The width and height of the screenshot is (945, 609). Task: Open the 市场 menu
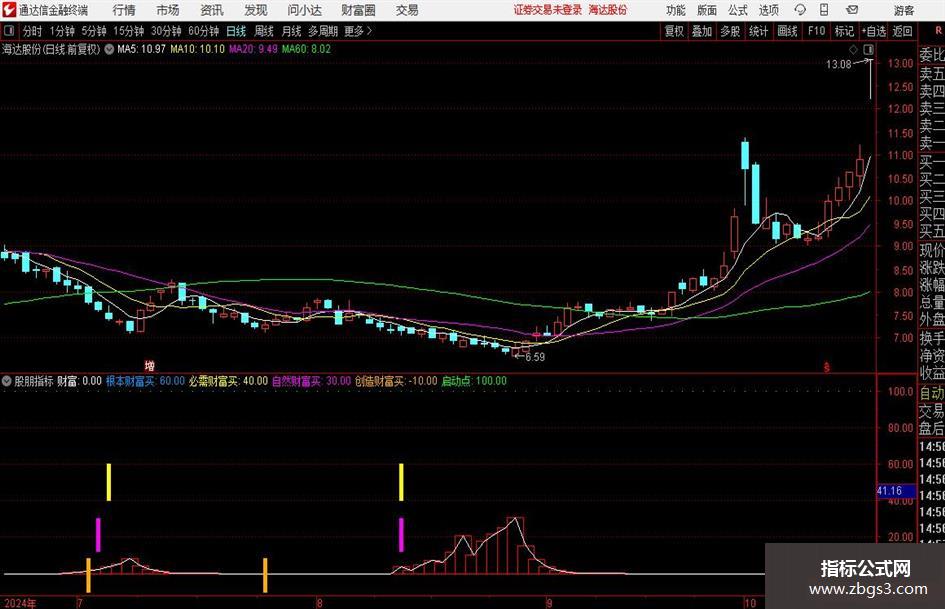[x=168, y=10]
